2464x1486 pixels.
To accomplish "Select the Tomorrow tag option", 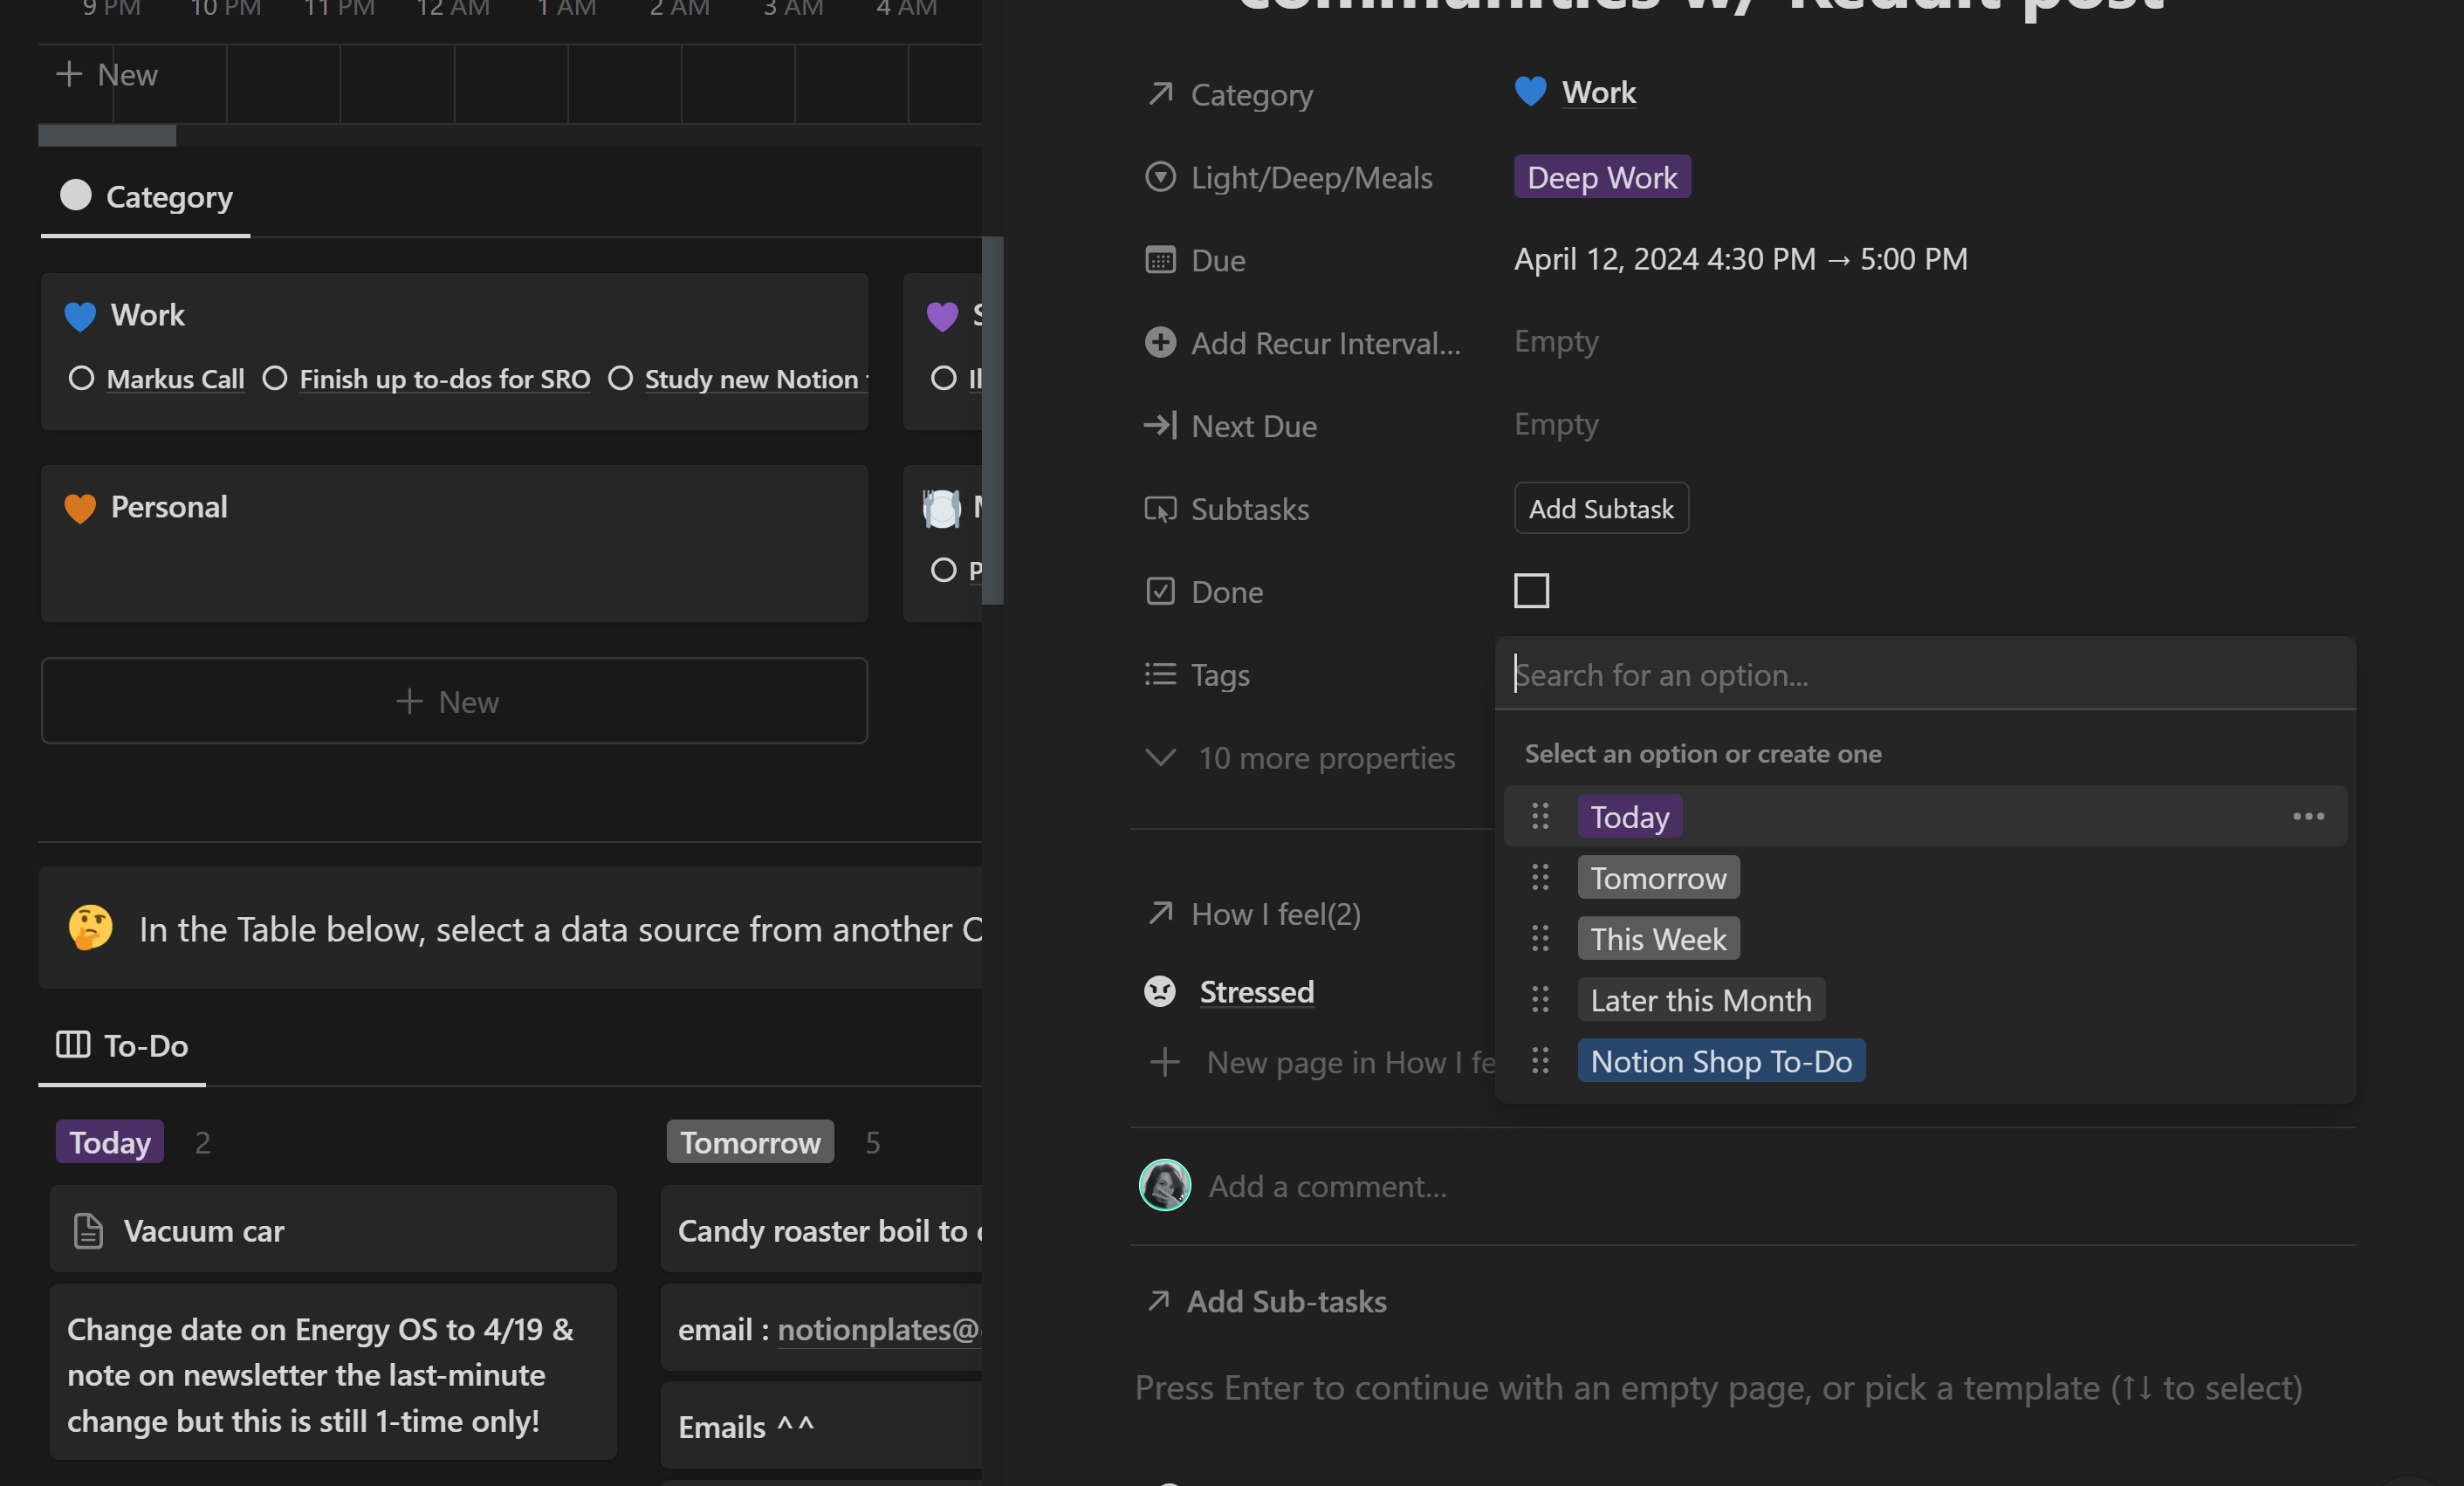I will point(1658,878).
